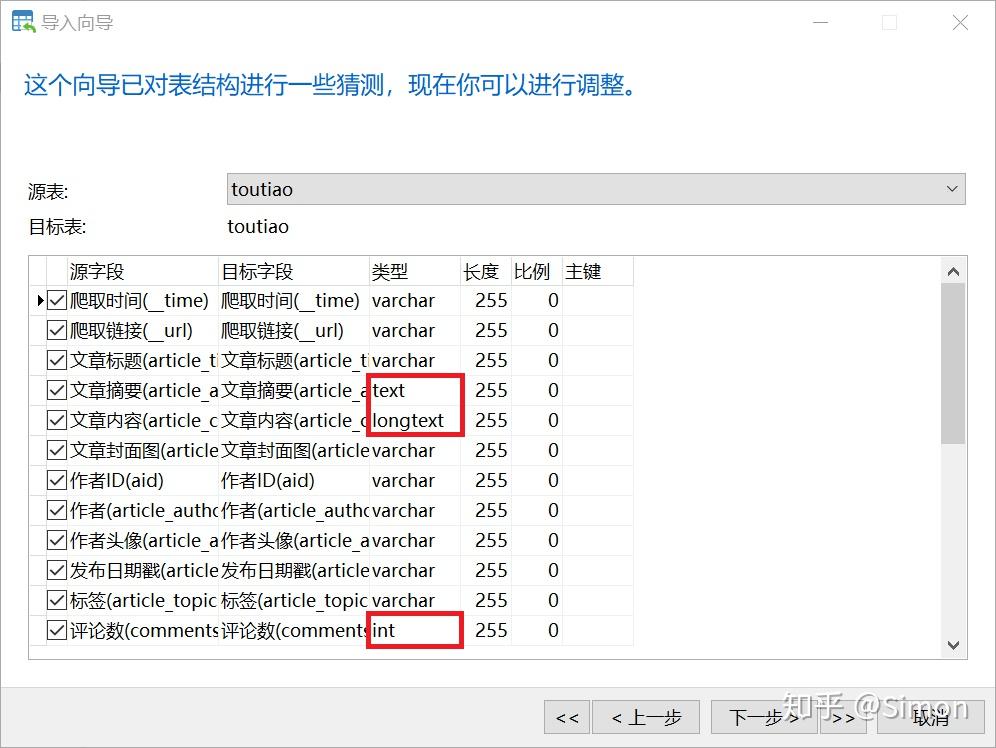Toggle the 标签(article_topic) field checkbox
The width and height of the screenshot is (996, 748).
[x=57, y=600]
